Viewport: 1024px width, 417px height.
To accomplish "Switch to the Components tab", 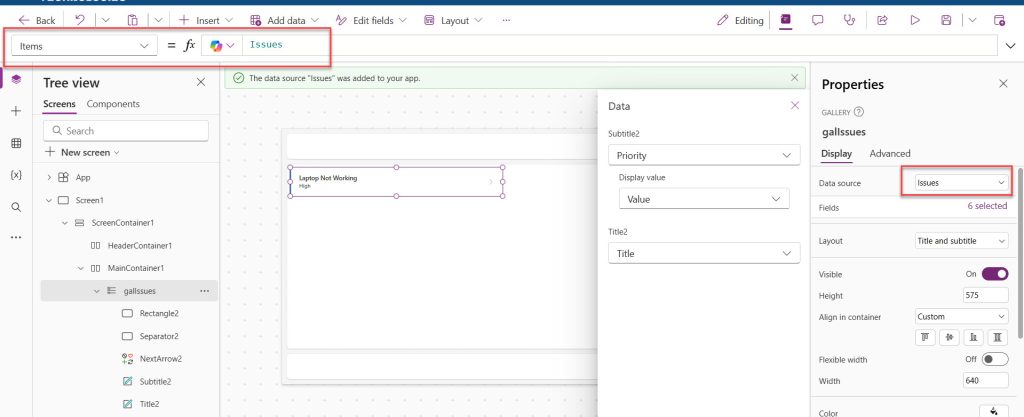I will pos(113,104).
